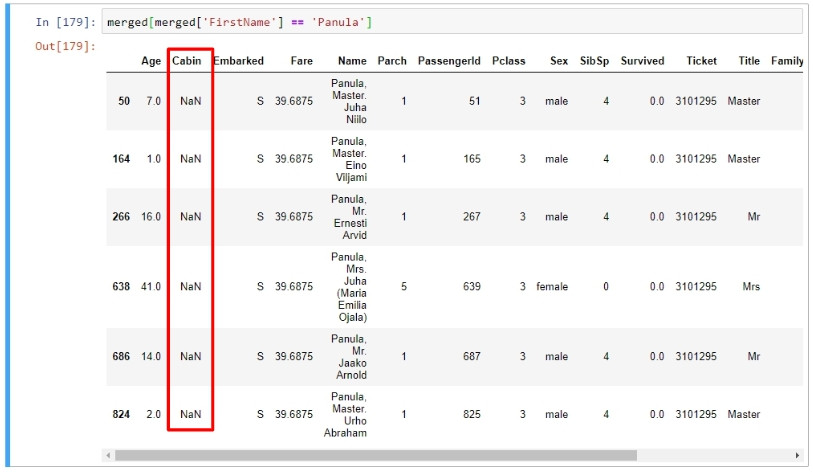Viewport: 813px width, 472px height.
Task: Click SibSp value 0 in row 638
Action: click(x=606, y=286)
